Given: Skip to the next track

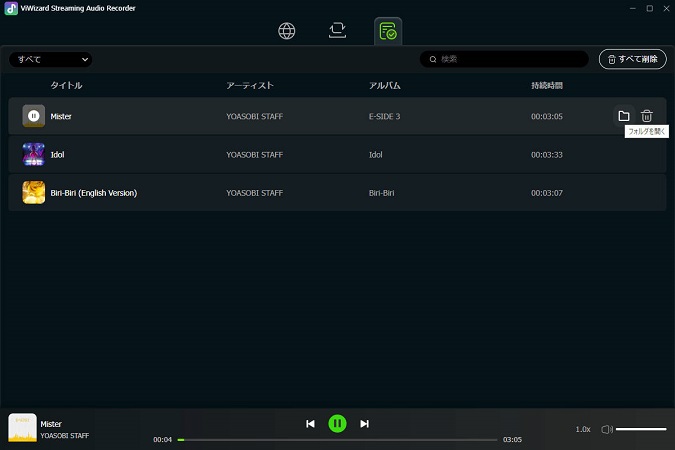Looking at the screenshot, I should (x=364, y=424).
